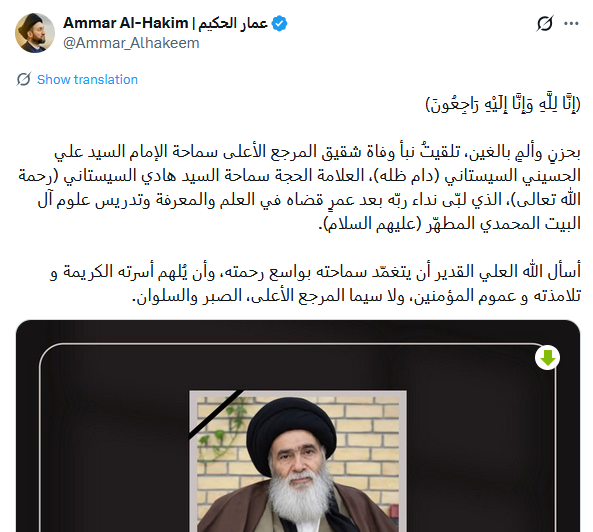The height and width of the screenshot is (532, 593).
Task: Click the final line ending الصبر والسلوان
Action: [x=356, y=296]
